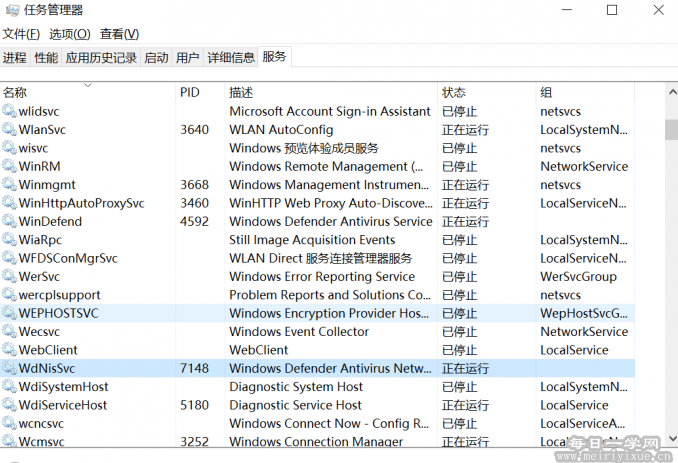Sort services by 名称 column header

(x=88, y=92)
